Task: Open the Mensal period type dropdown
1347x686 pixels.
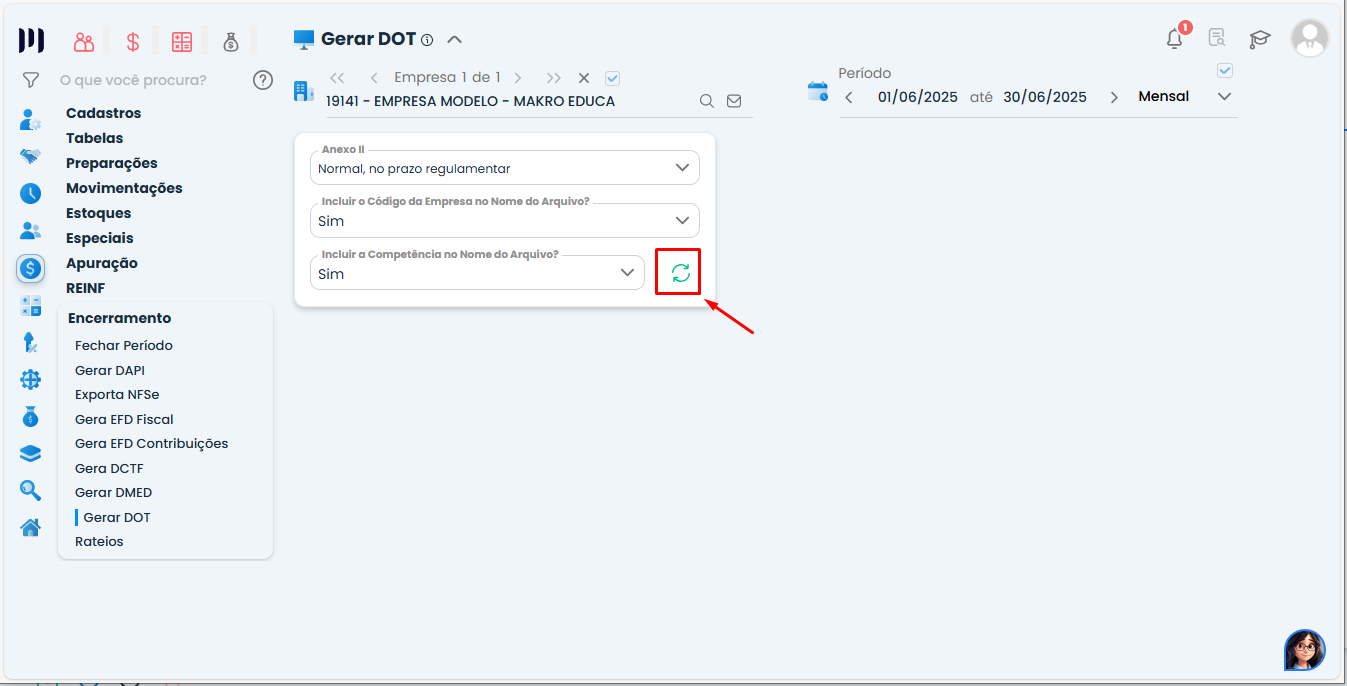Action: pyautogui.click(x=1185, y=97)
